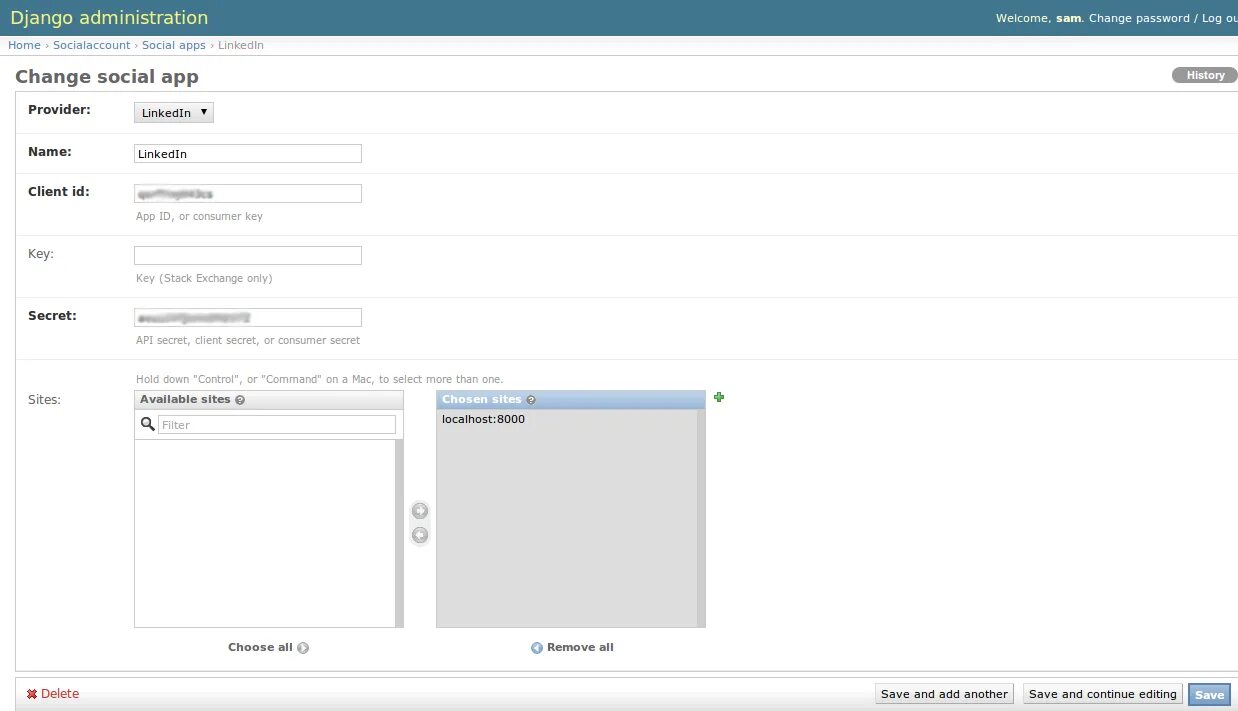Click the Chosen sites help icon
The height and width of the screenshot is (711, 1238).
(531, 400)
